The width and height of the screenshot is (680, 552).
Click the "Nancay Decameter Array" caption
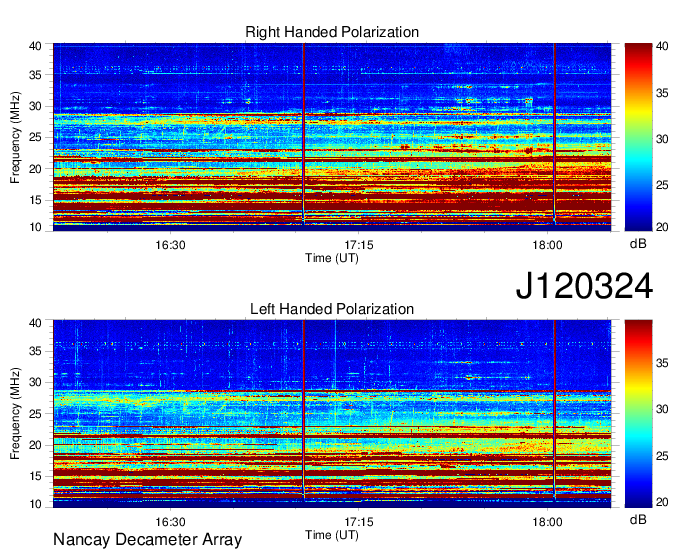pos(147,539)
